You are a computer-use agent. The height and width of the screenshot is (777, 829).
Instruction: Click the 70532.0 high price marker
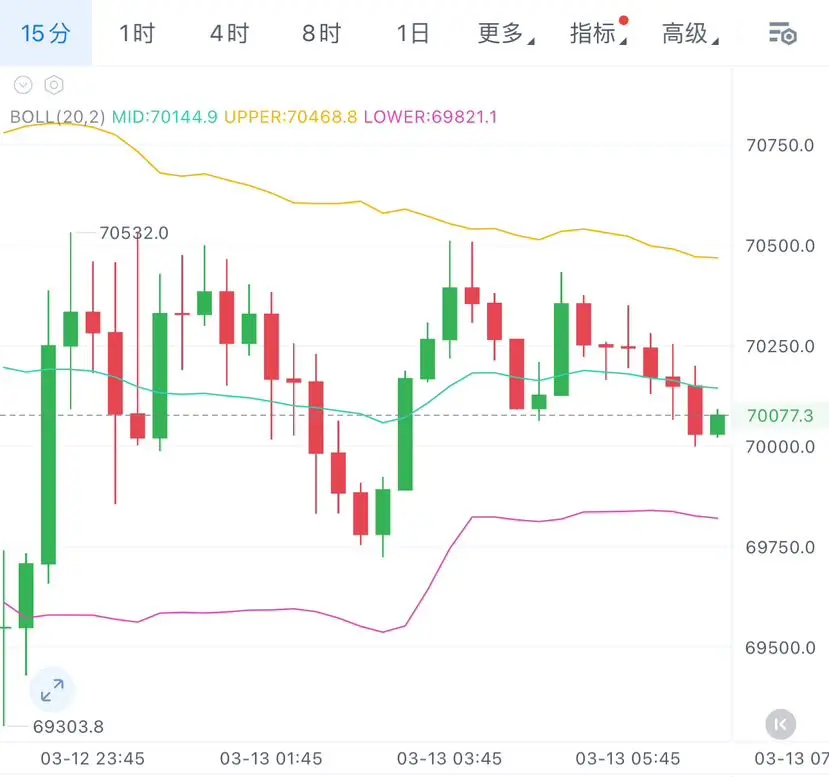tap(134, 233)
